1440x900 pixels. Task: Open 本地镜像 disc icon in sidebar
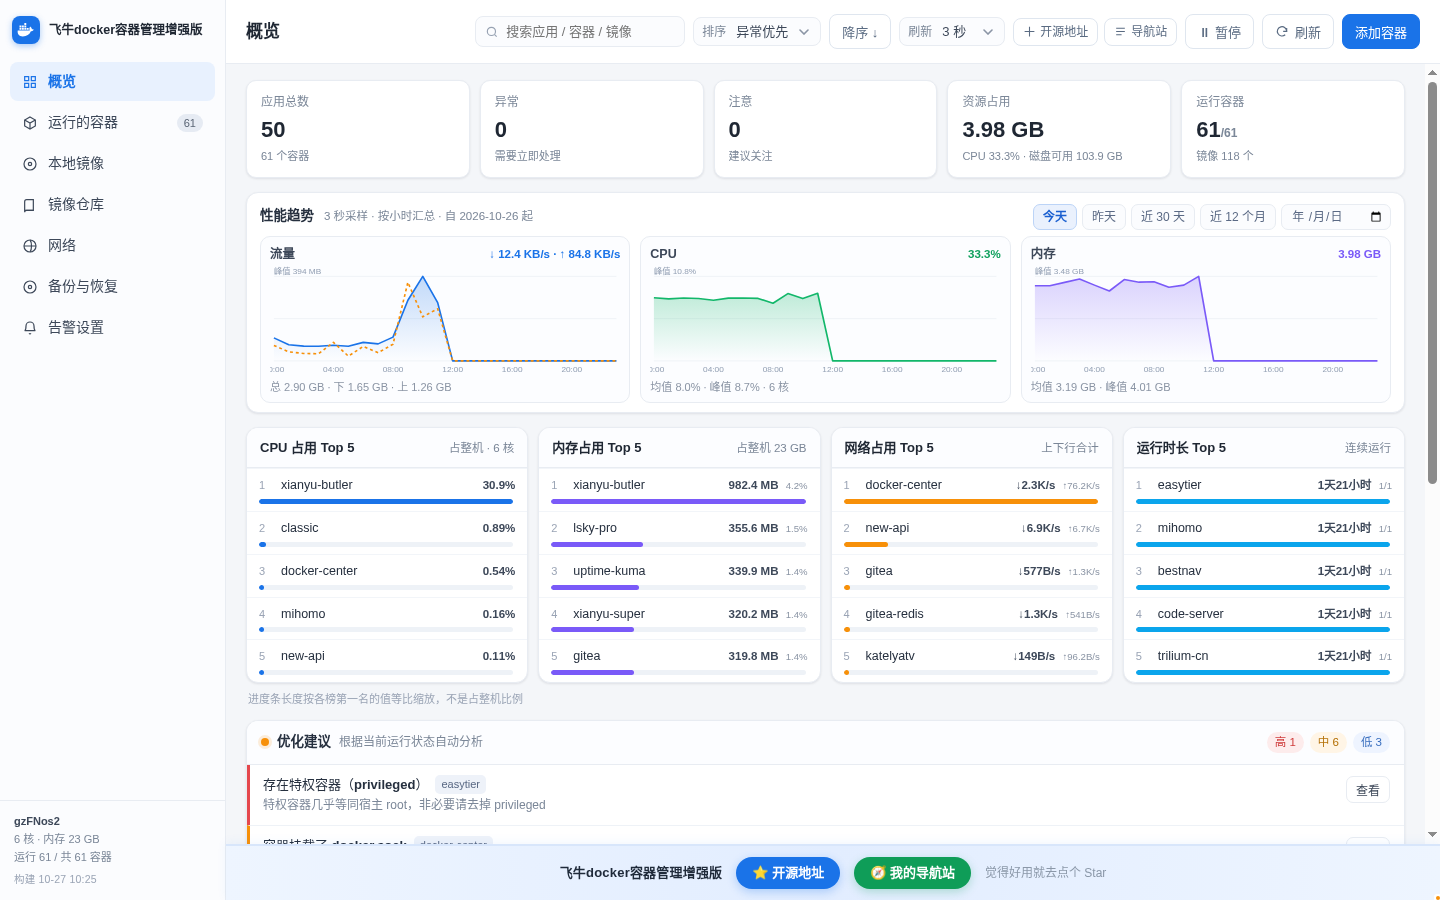pos(30,164)
